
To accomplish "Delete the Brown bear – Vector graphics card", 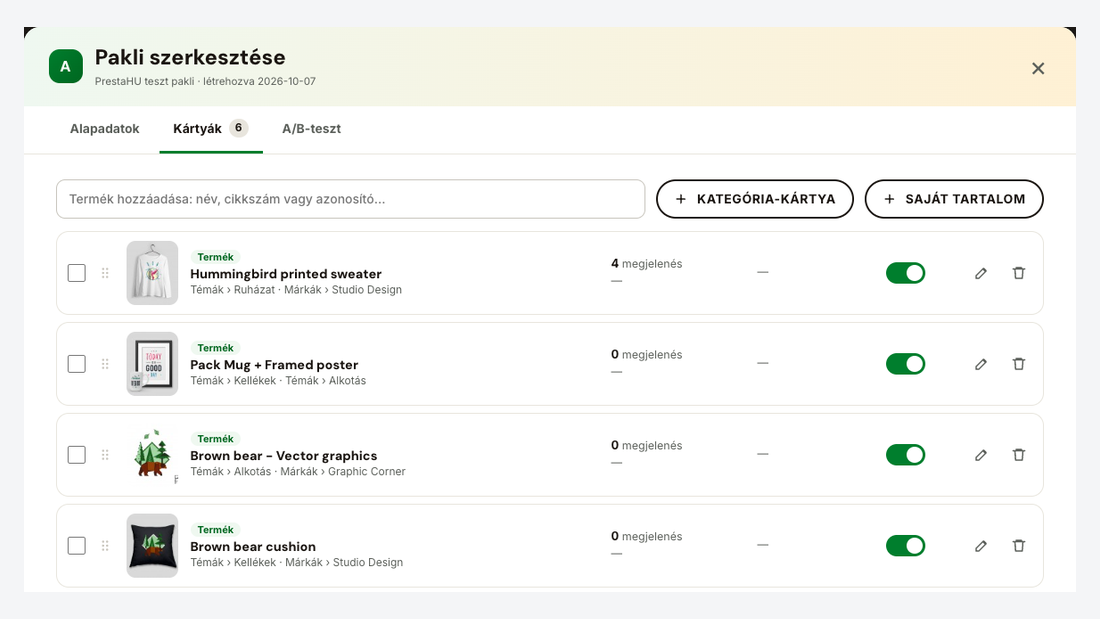I will pyautogui.click(x=1019, y=455).
